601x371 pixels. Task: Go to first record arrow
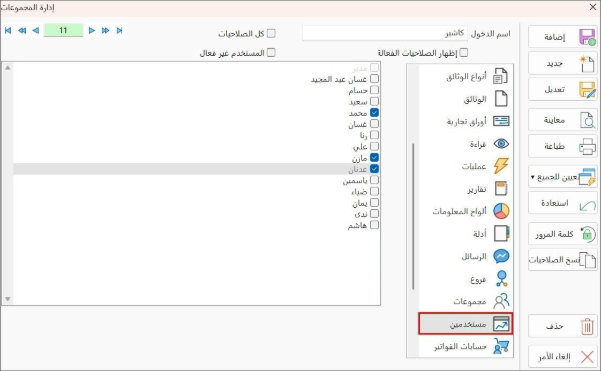point(8,31)
